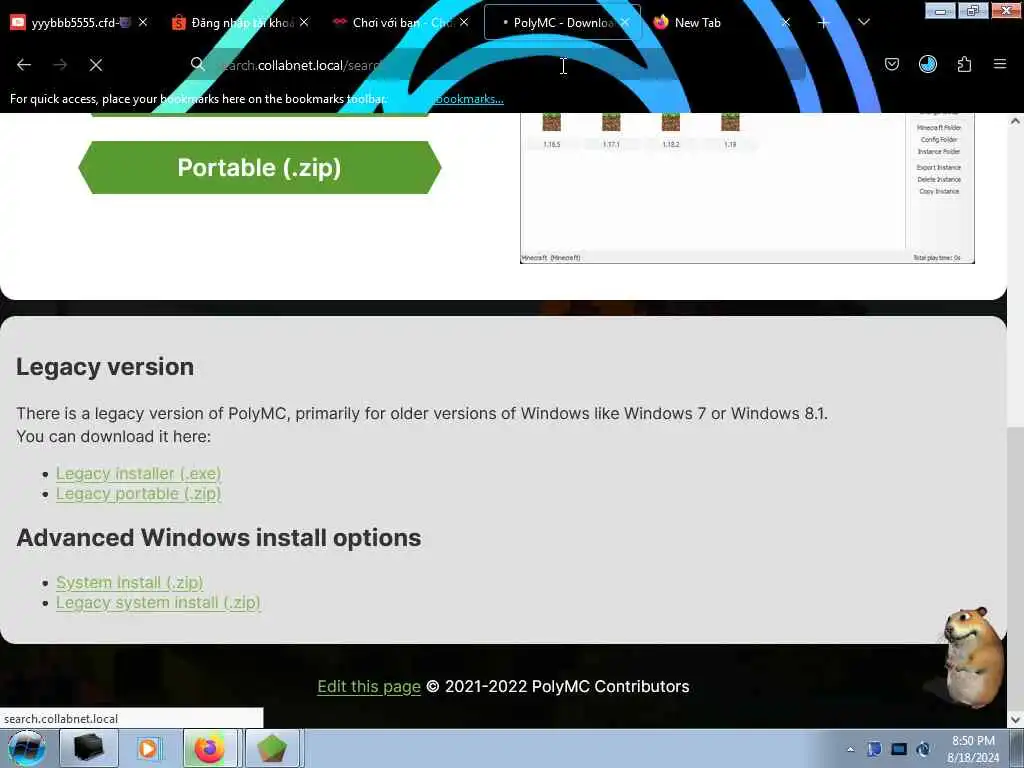The image size is (1024, 768).
Task: Open the monitor tray icon
Action: 899,749
